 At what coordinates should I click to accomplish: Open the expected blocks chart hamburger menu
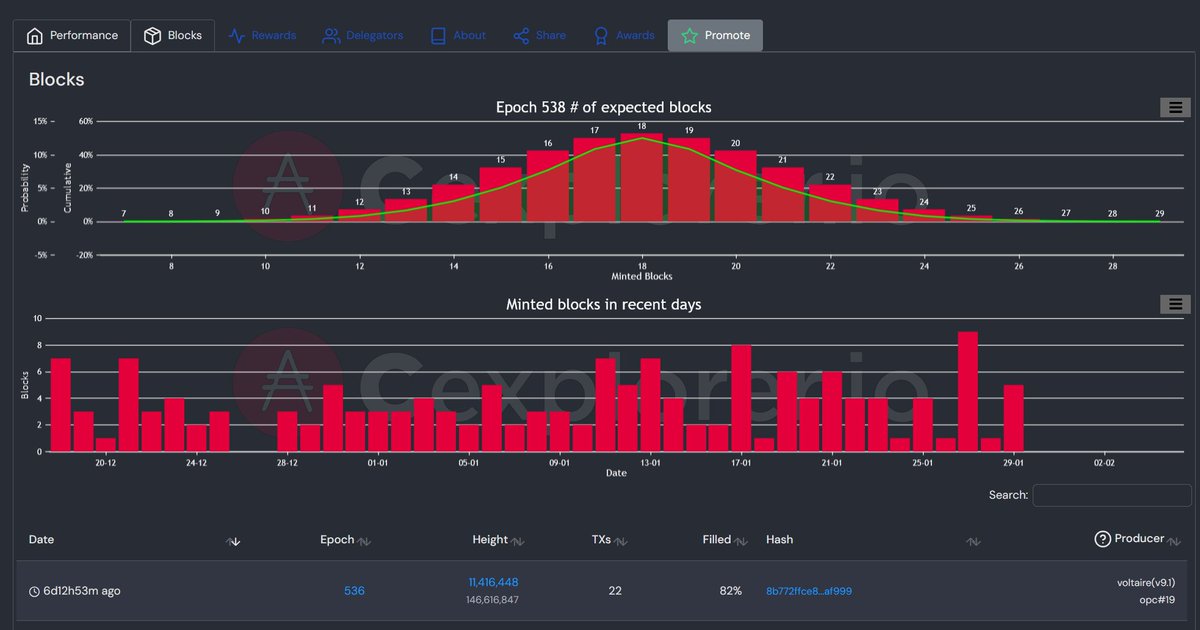(x=1176, y=107)
